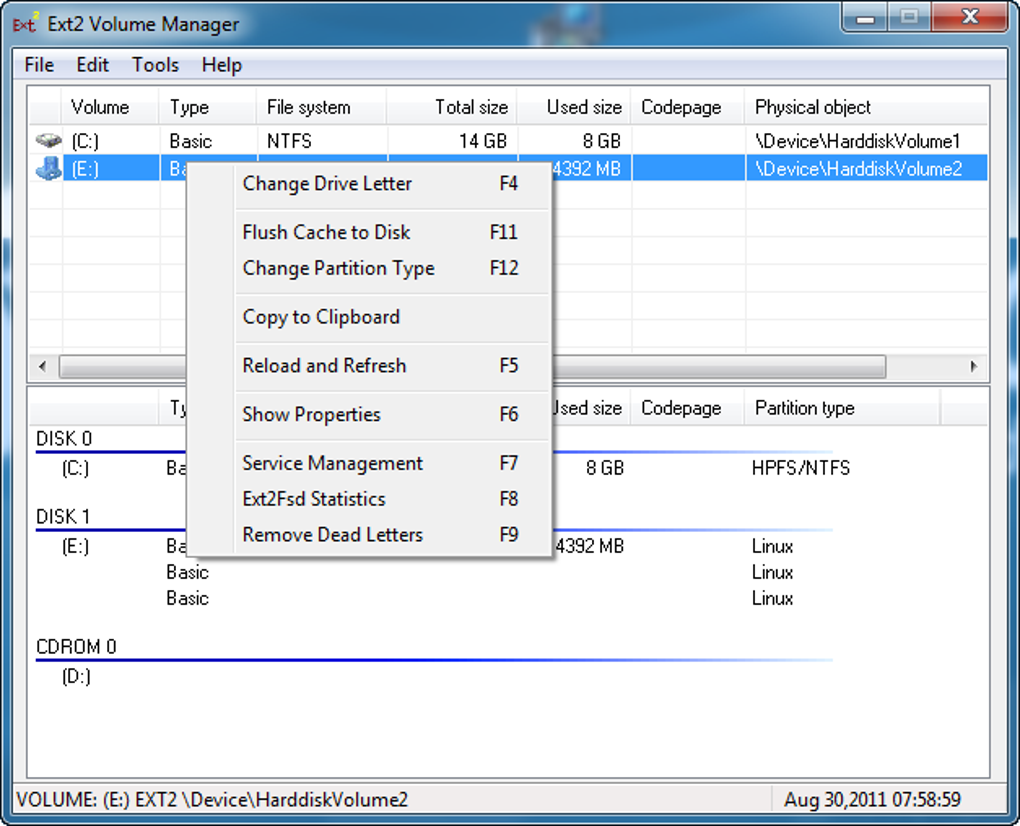Screen dimensions: 1020x826
Task: Click the 4392 MB value under DISK 1
Action: pyautogui.click(x=589, y=546)
